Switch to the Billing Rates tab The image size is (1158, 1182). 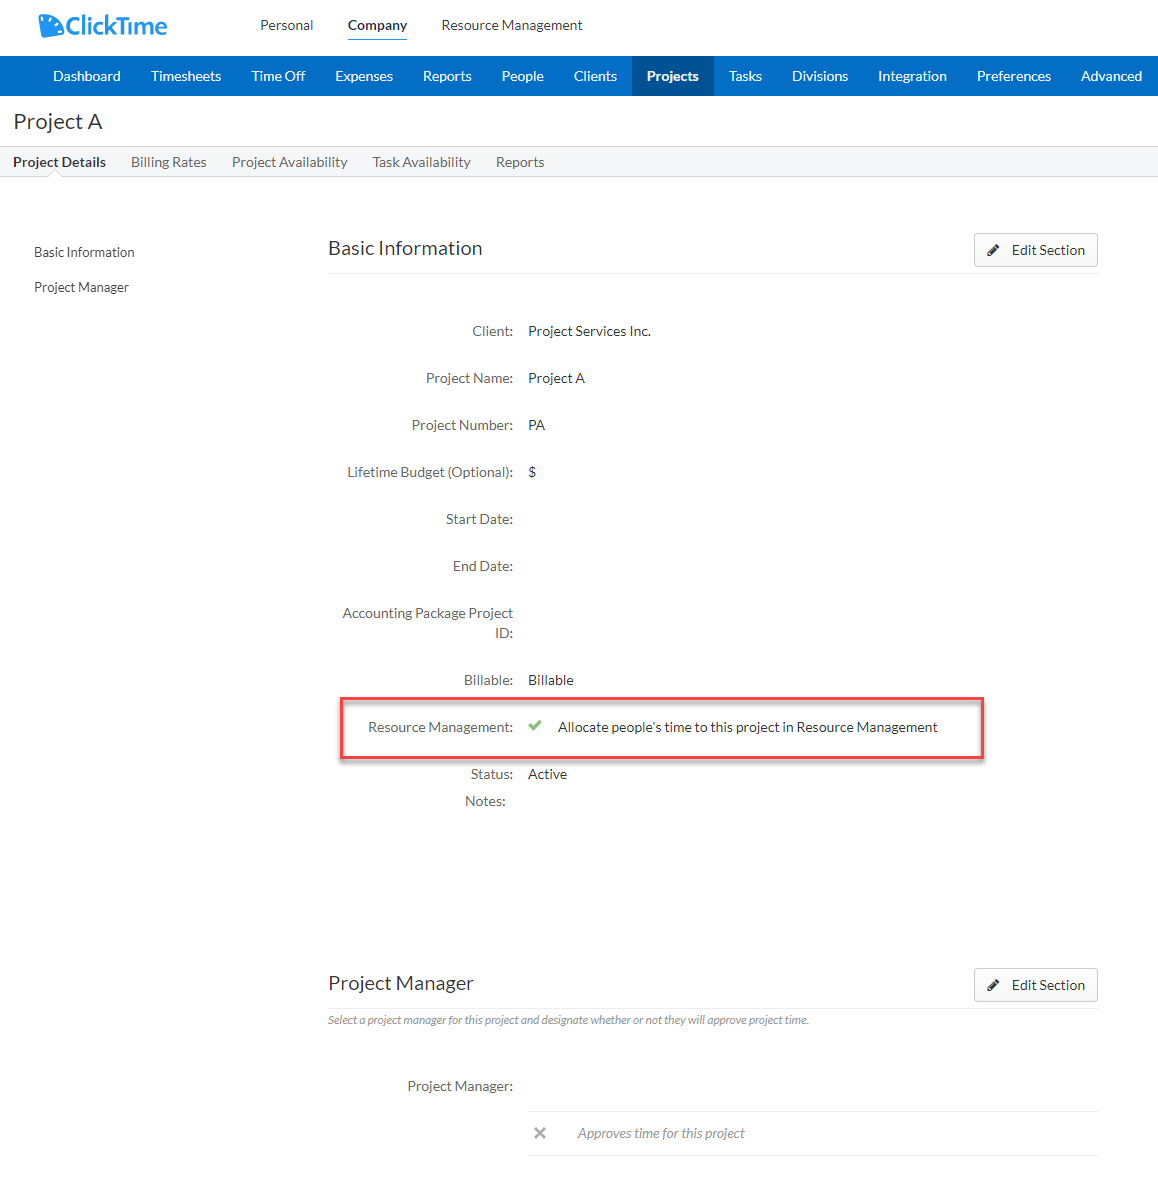click(168, 161)
